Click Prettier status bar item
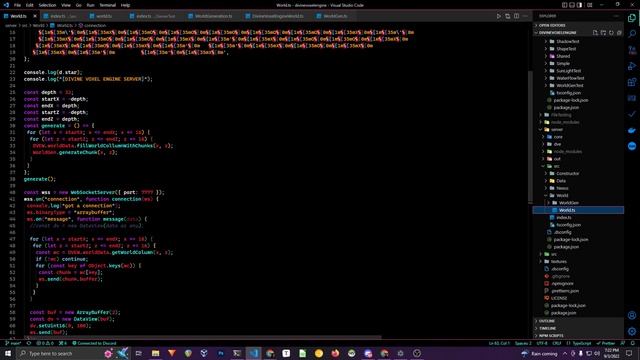The height and width of the screenshot is (360, 640). [x=606, y=344]
